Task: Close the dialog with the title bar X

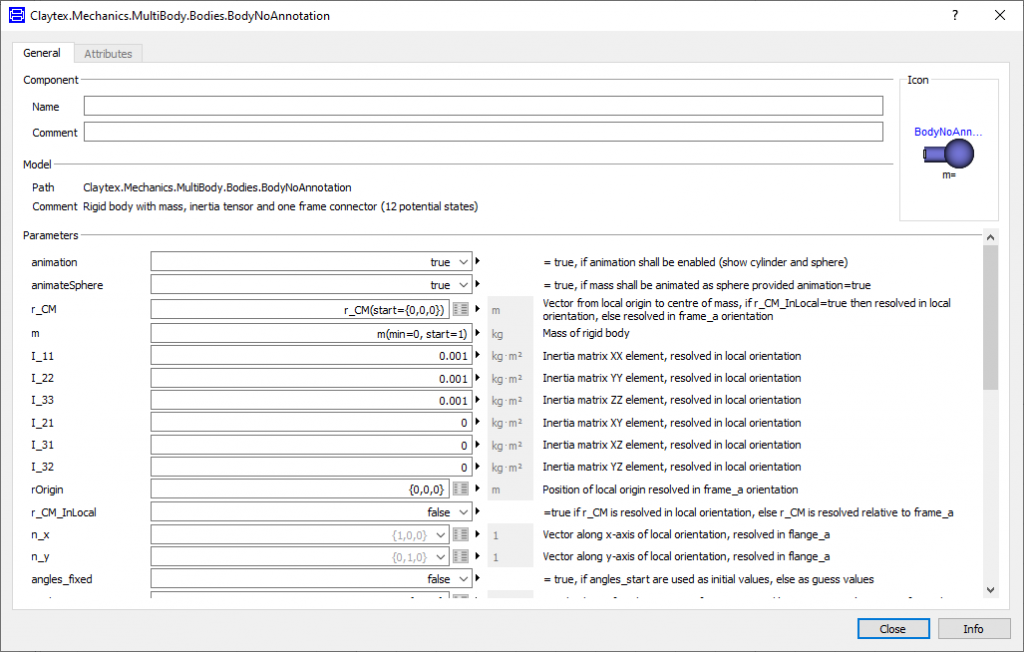Action: pyautogui.click(x=1000, y=15)
